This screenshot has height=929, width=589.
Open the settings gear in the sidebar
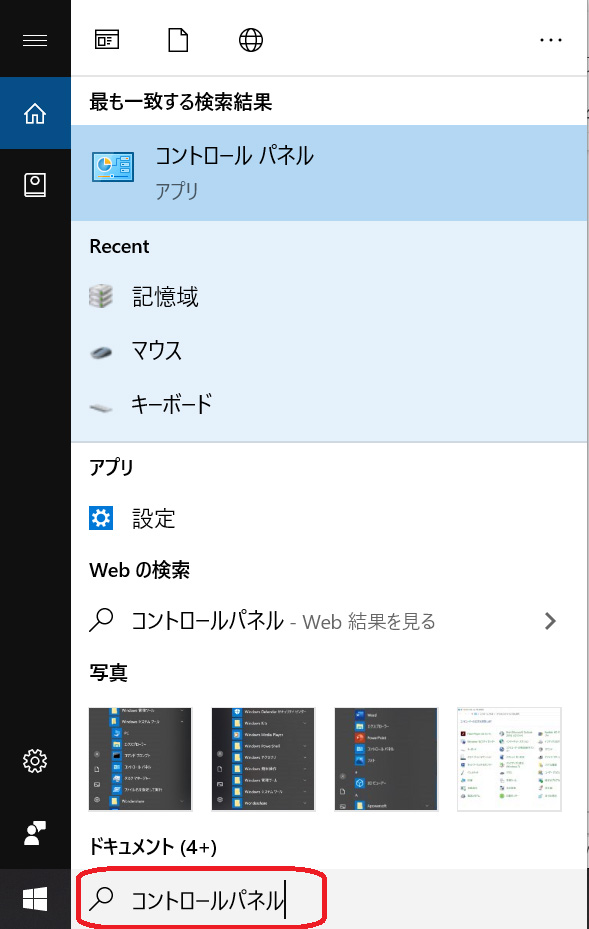tap(35, 761)
